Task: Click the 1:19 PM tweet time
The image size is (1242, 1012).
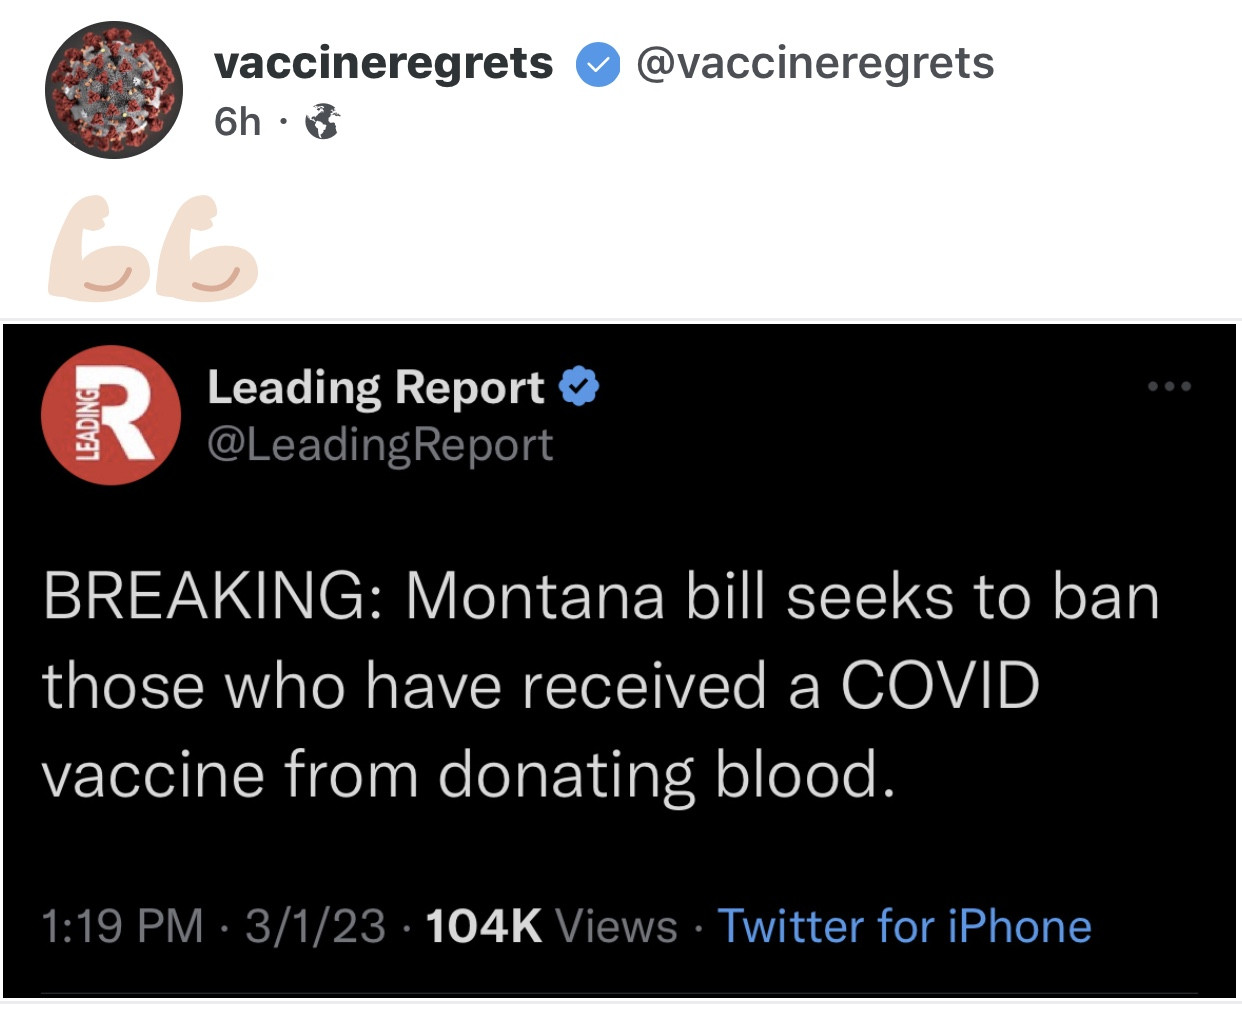Action: pyautogui.click(x=122, y=926)
